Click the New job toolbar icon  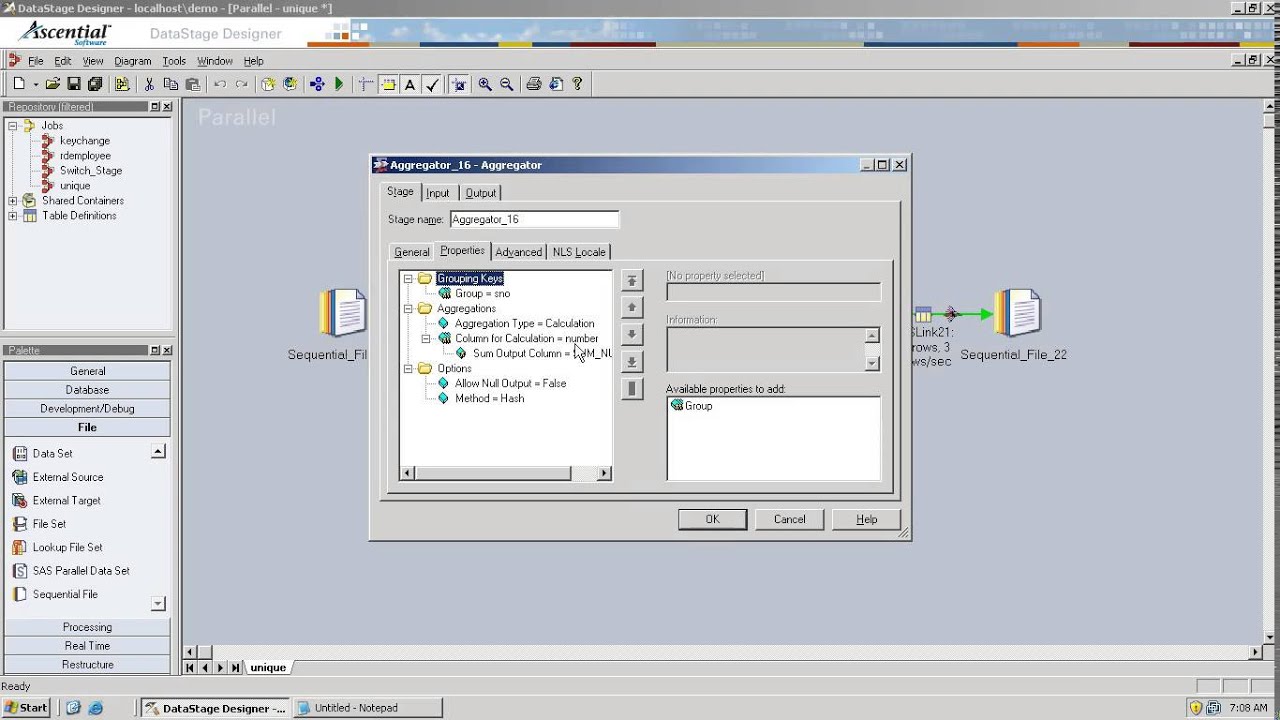tap(19, 85)
